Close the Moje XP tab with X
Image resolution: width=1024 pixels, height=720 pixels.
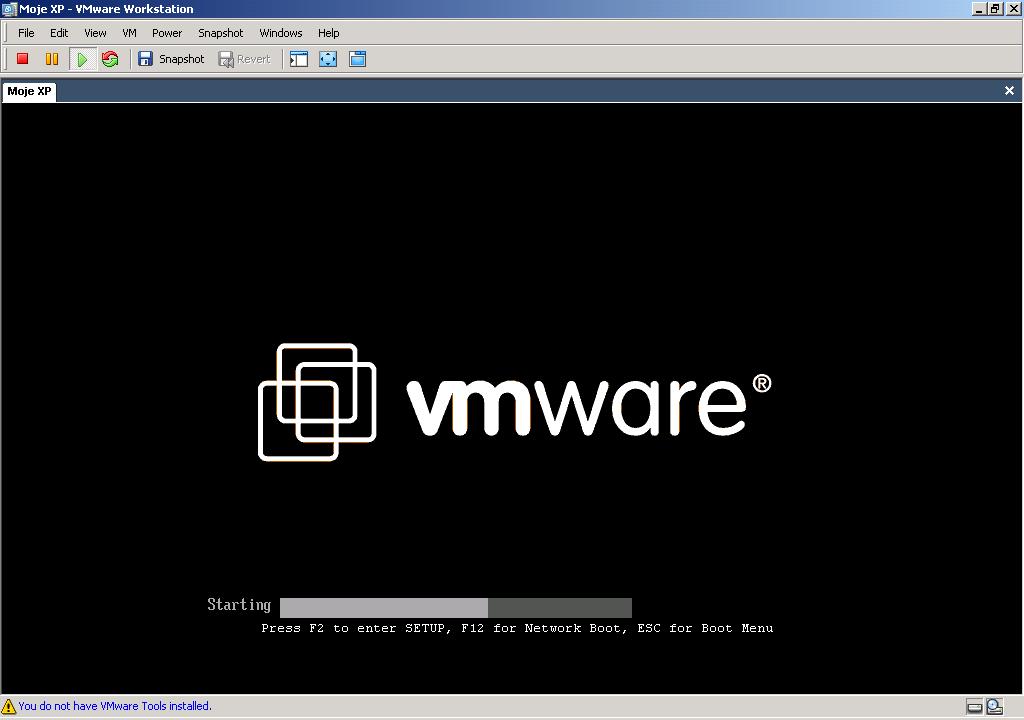(1010, 90)
